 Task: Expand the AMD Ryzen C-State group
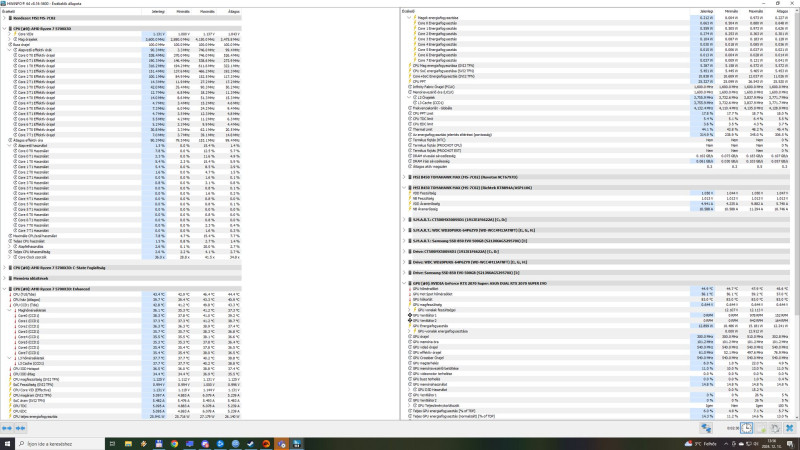click(5, 267)
